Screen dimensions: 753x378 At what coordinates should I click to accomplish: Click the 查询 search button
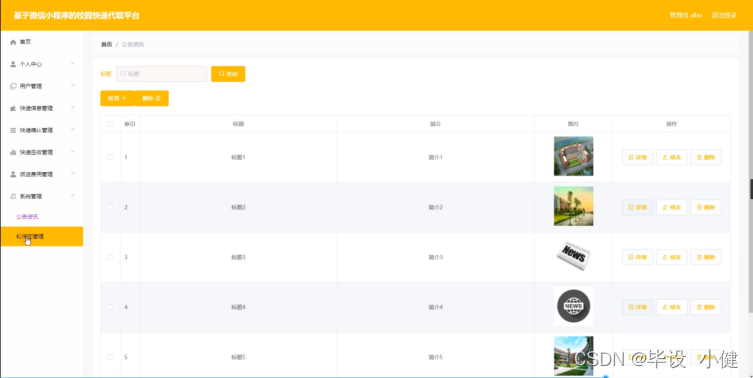[x=228, y=74]
